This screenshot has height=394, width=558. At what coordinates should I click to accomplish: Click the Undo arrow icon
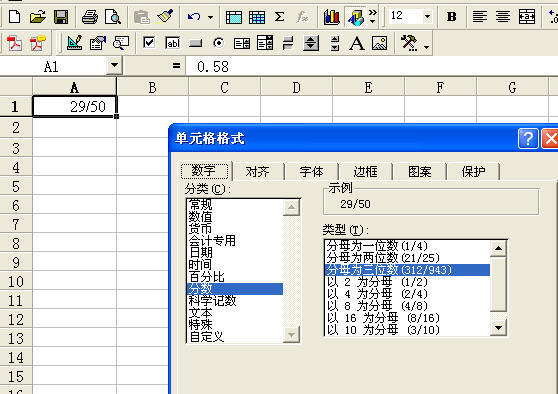pos(194,17)
